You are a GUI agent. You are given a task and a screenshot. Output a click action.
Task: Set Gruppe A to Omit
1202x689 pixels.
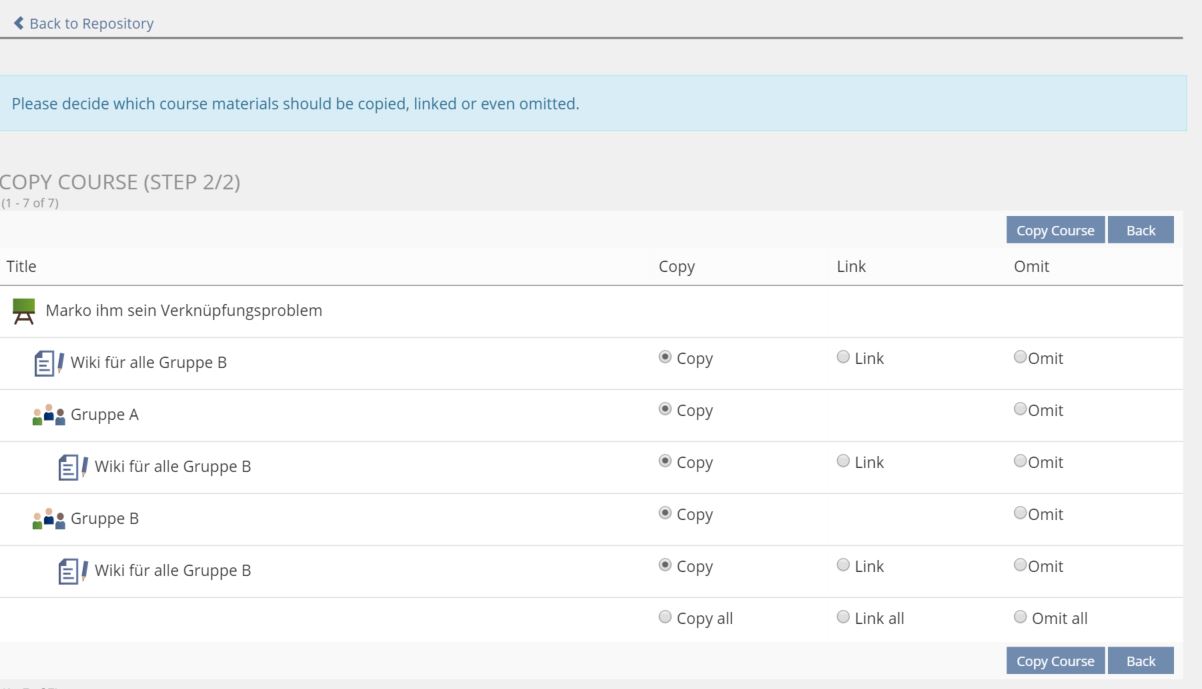point(1020,410)
